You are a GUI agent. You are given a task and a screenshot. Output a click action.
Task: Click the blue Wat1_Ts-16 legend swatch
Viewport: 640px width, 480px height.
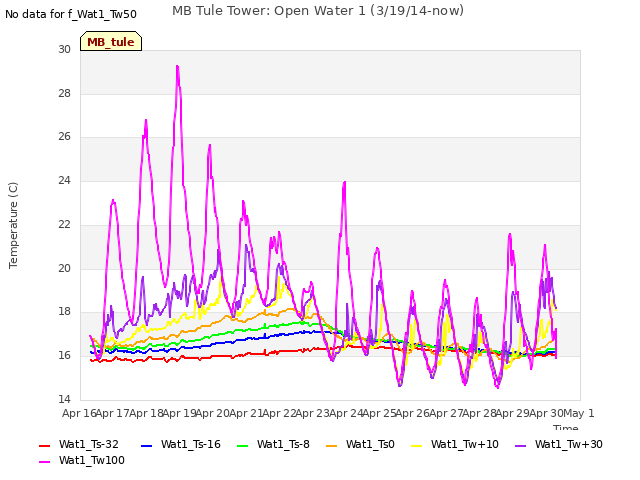146,446
